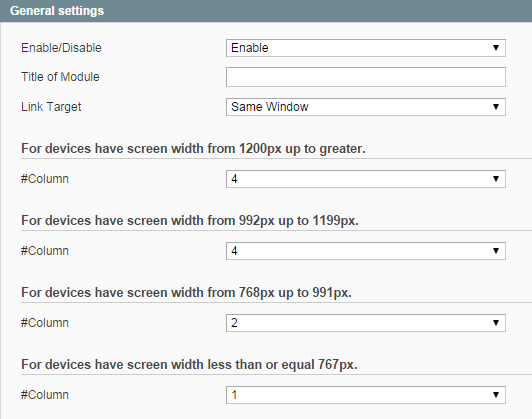Click the Same Window dropdown arrow
532x419 pixels.
[x=496, y=107]
